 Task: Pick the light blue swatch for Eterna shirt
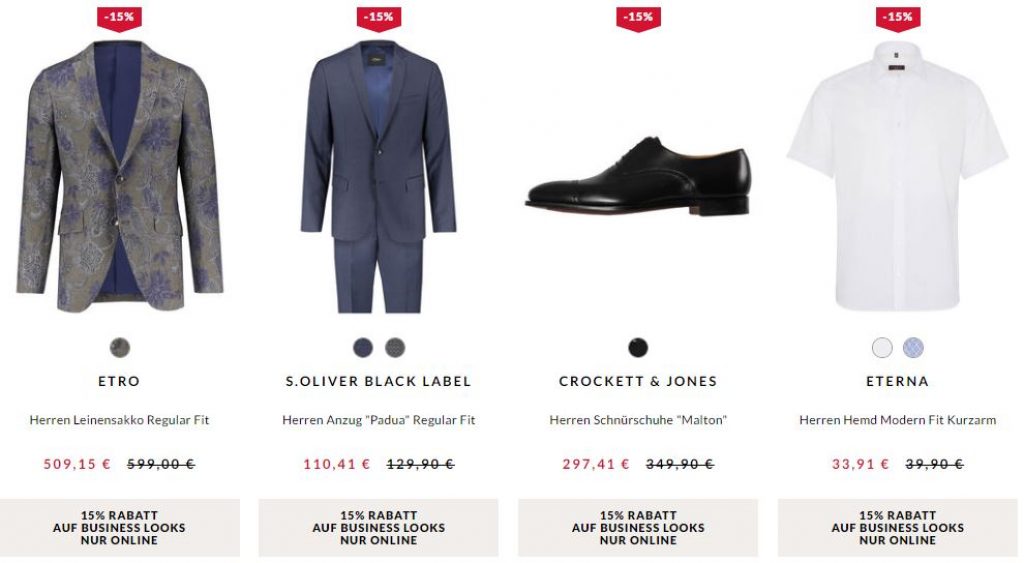[x=913, y=348]
